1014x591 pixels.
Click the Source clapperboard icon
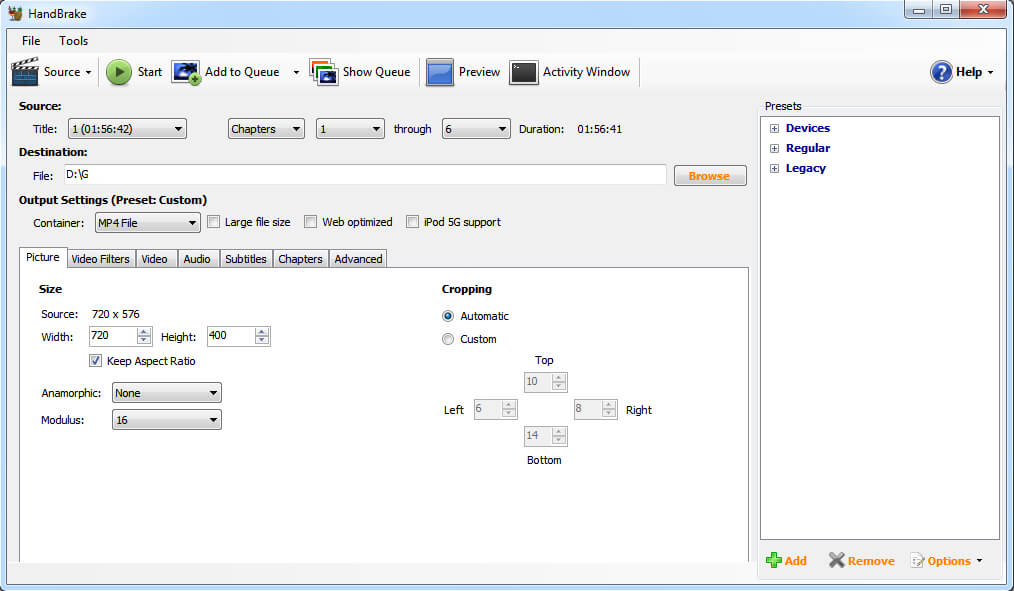click(x=25, y=72)
